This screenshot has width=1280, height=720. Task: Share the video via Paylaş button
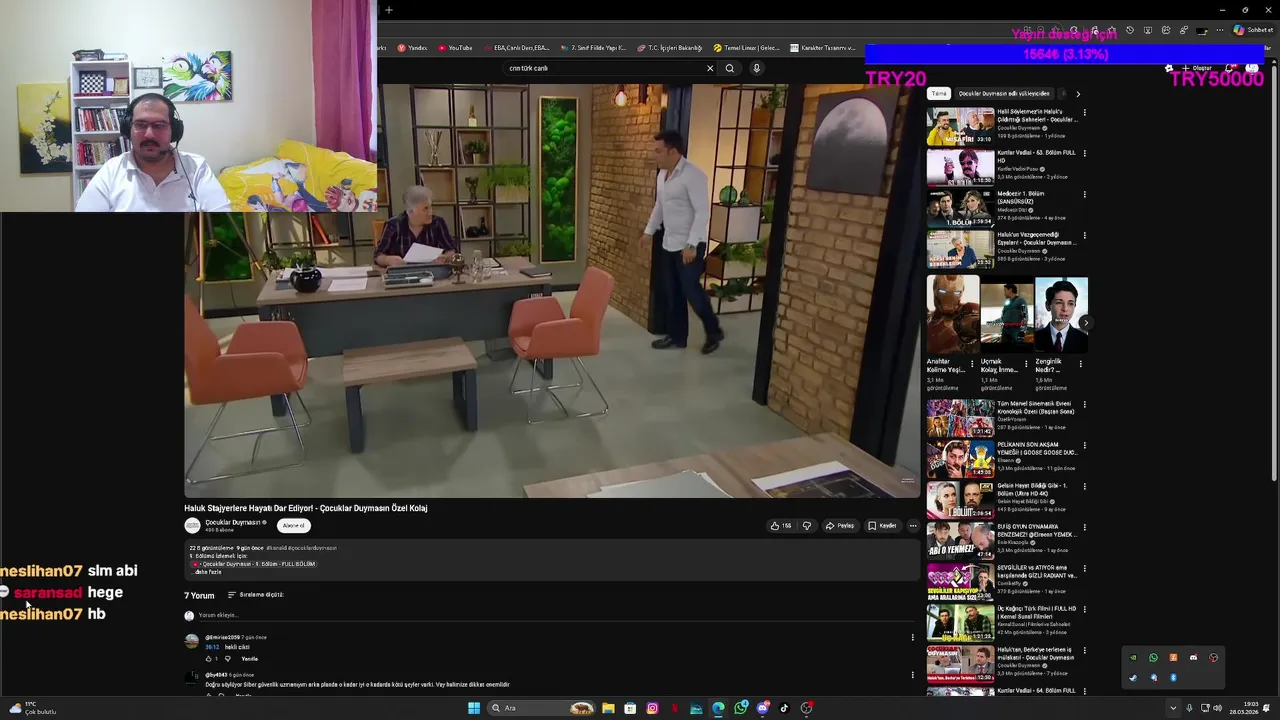point(840,525)
